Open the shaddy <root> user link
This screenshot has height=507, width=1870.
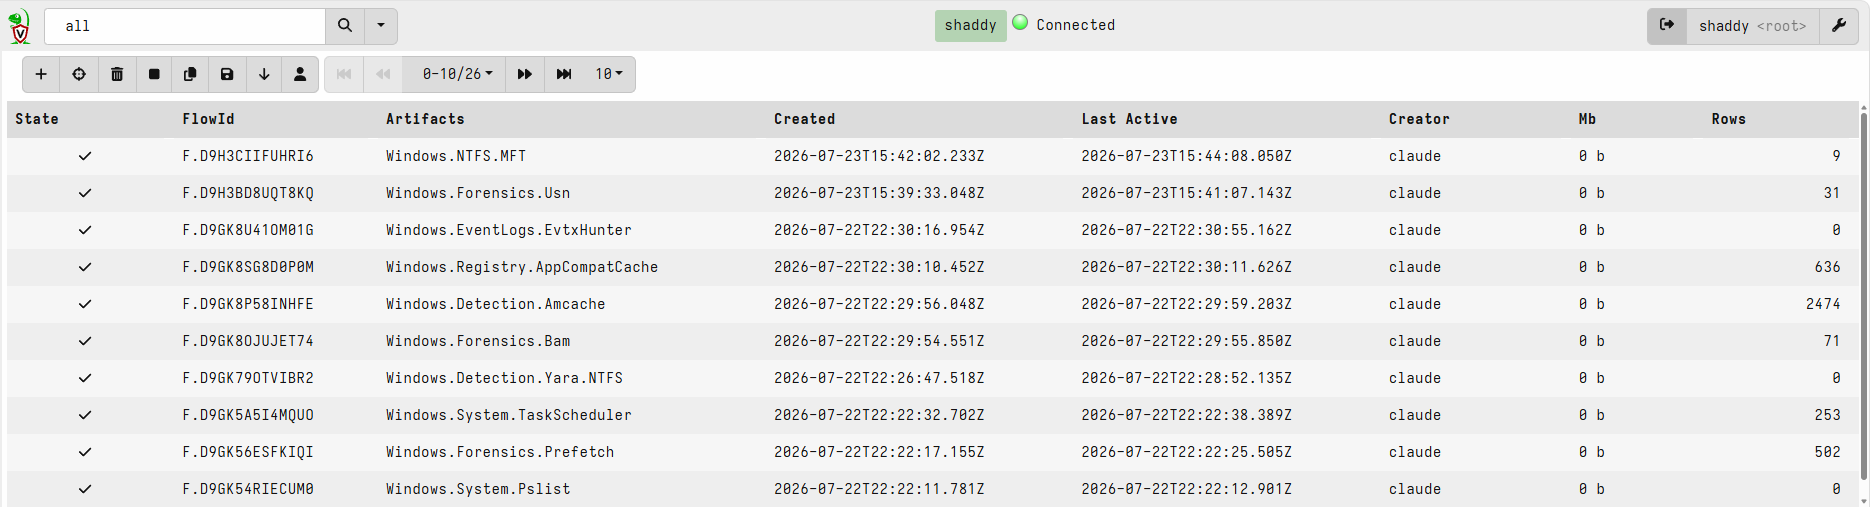tap(1752, 26)
